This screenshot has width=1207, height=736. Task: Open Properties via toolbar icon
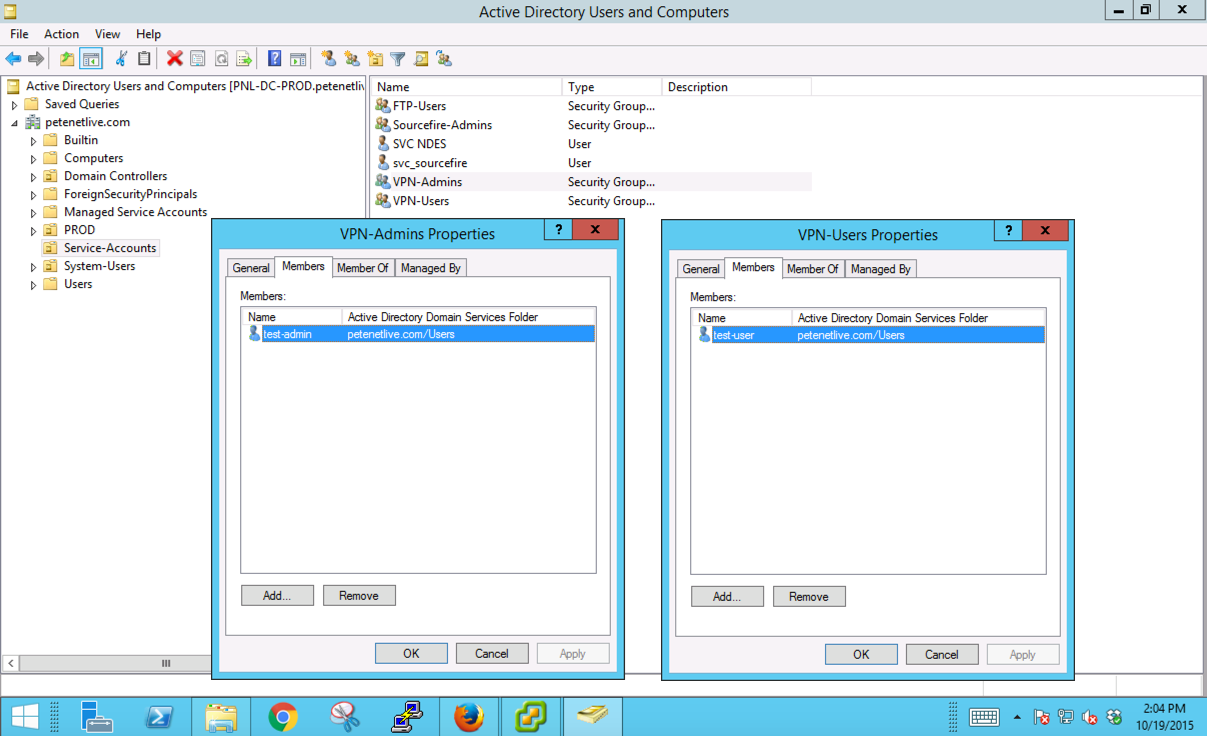point(198,59)
